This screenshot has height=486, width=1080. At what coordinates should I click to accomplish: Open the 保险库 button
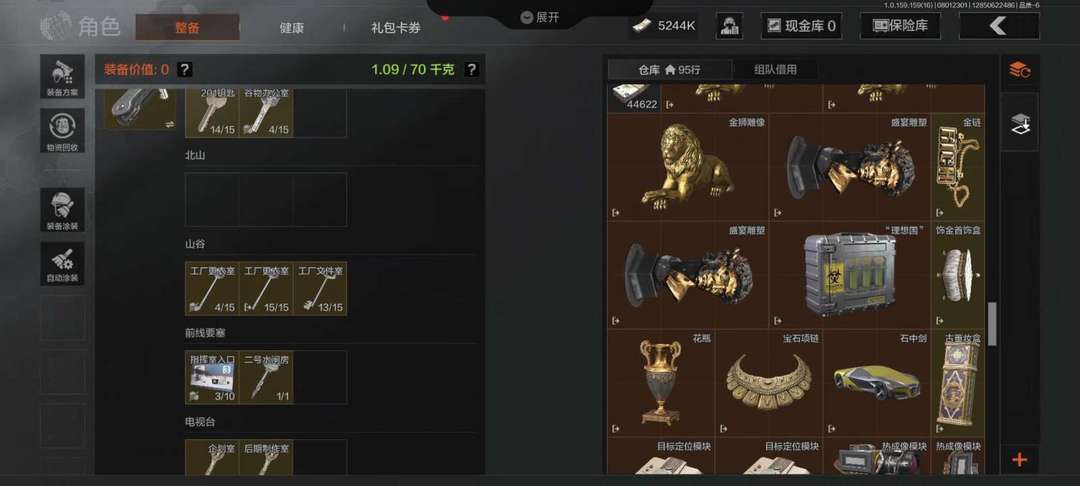[902, 26]
